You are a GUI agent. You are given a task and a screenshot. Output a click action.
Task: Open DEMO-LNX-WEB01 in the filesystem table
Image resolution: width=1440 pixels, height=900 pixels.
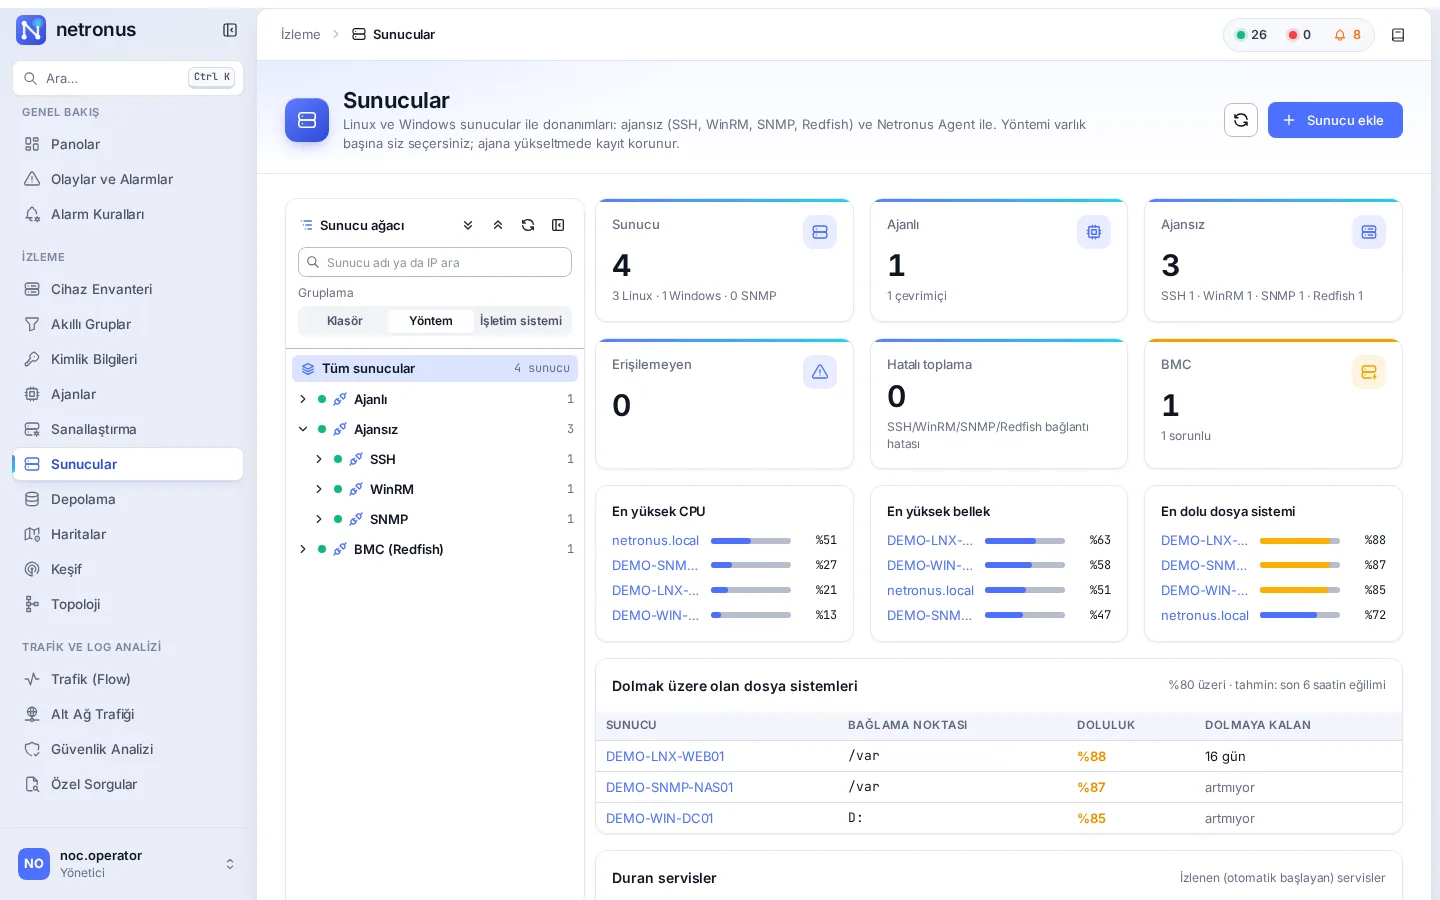tap(665, 756)
